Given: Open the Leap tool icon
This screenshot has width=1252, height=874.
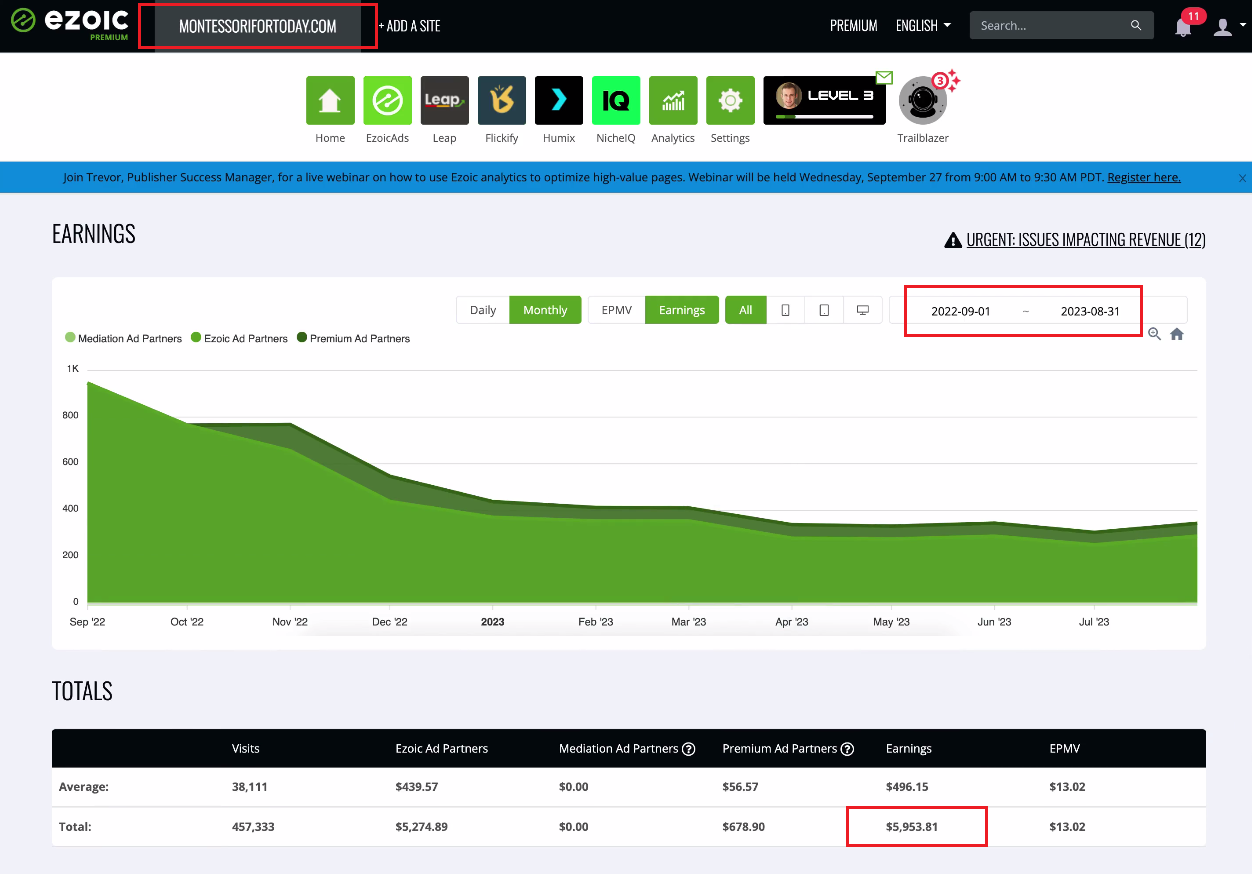Looking at the screenshot, I should 445,101.
